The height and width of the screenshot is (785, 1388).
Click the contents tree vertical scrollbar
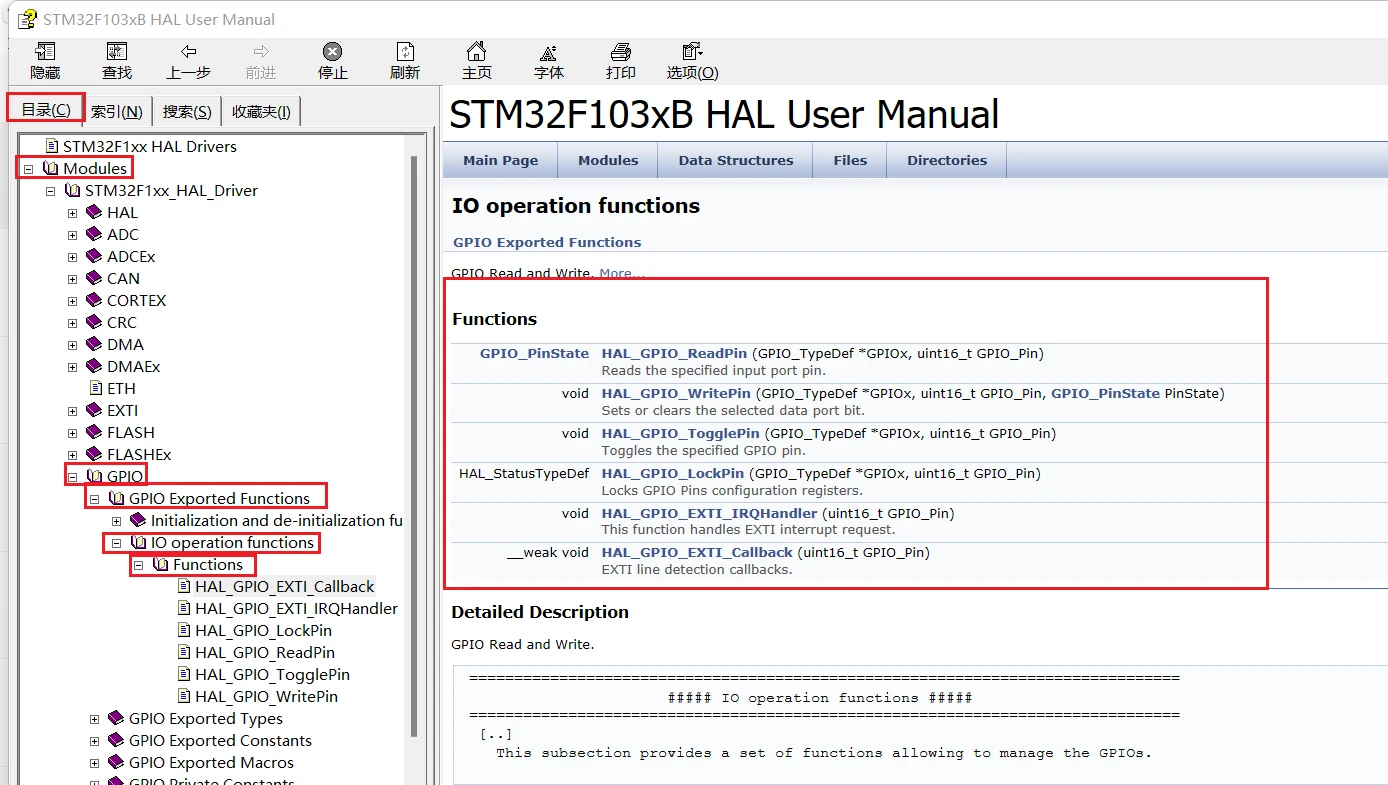pos(415,445)
